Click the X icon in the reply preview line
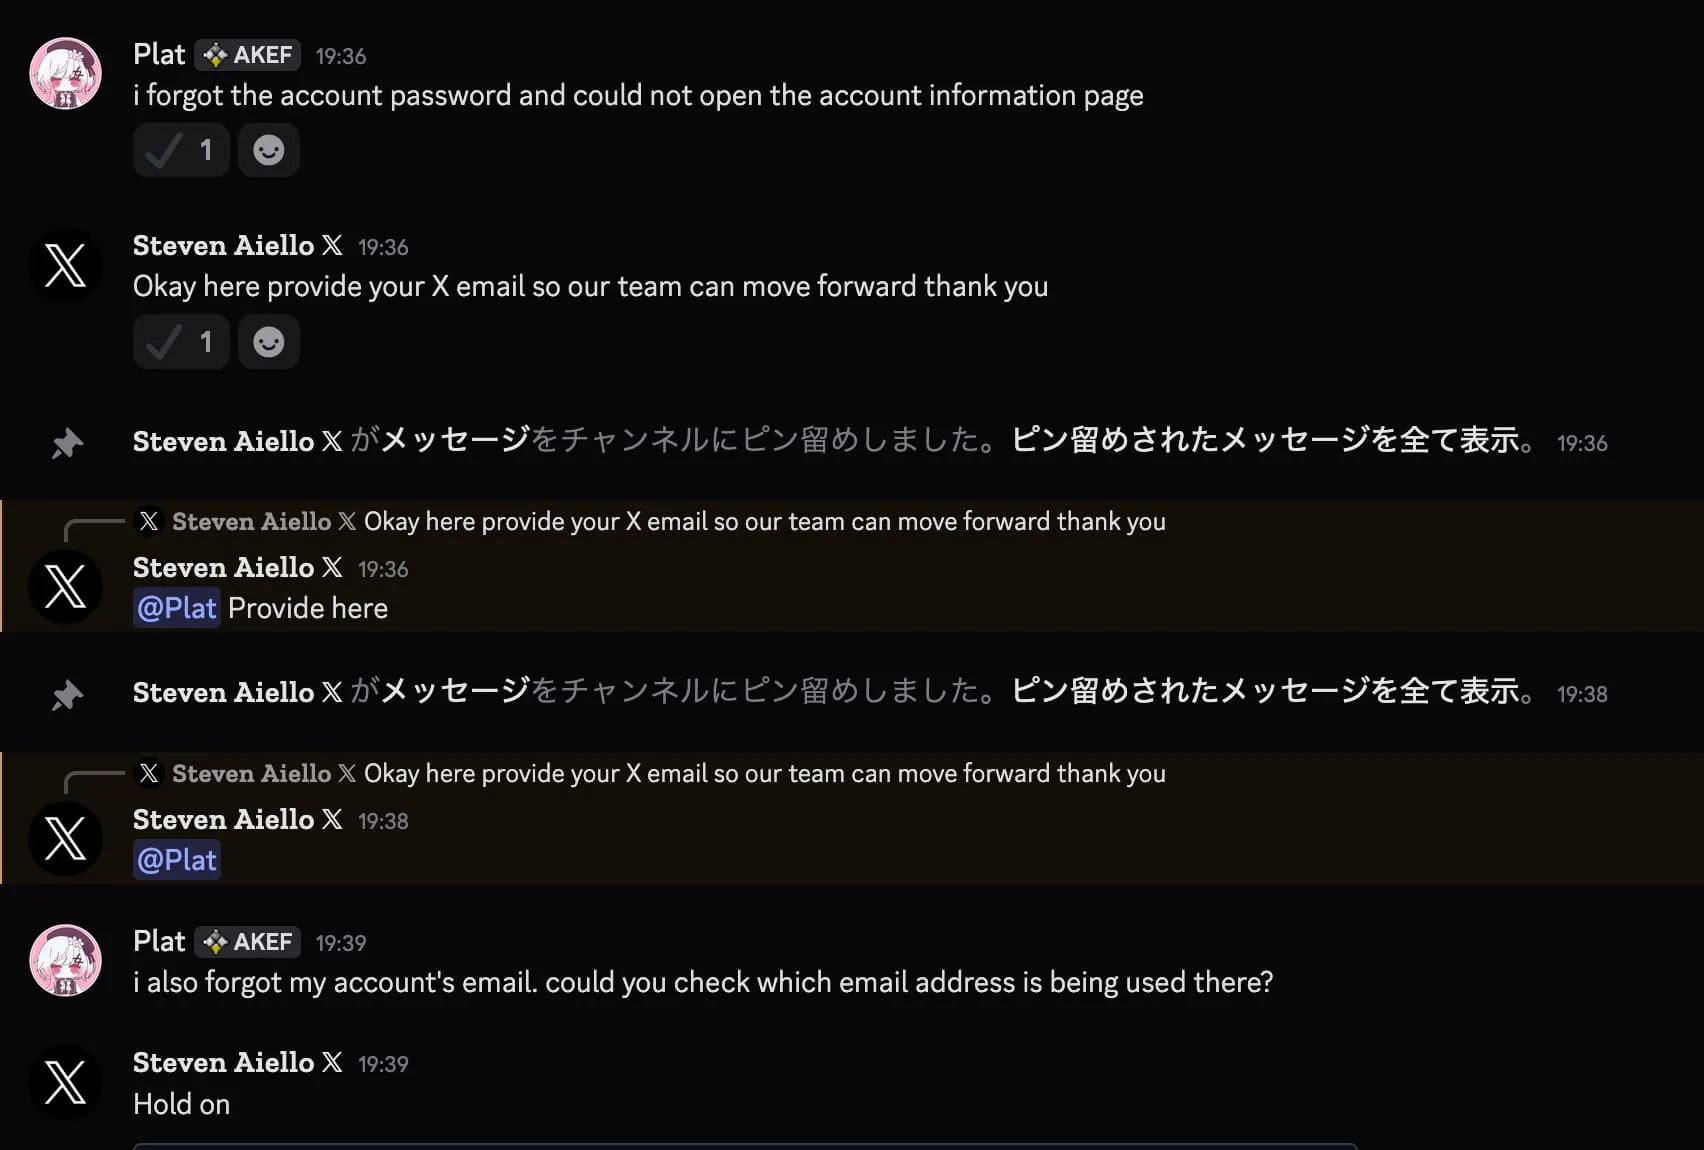Screen dimensions: 1704x1150 pyautogui.click(x=148, y=521)
